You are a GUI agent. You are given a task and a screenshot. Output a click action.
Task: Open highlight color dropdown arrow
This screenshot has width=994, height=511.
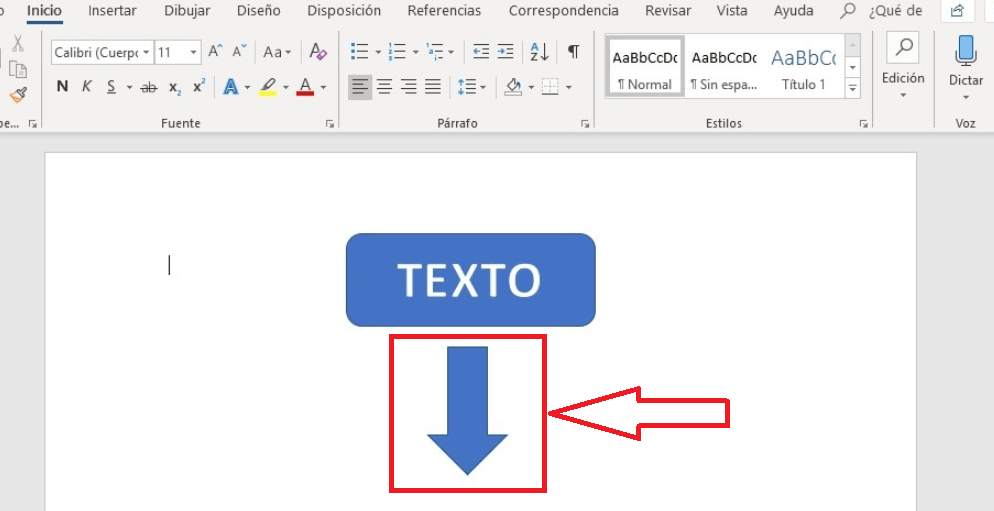coord(286,87)
